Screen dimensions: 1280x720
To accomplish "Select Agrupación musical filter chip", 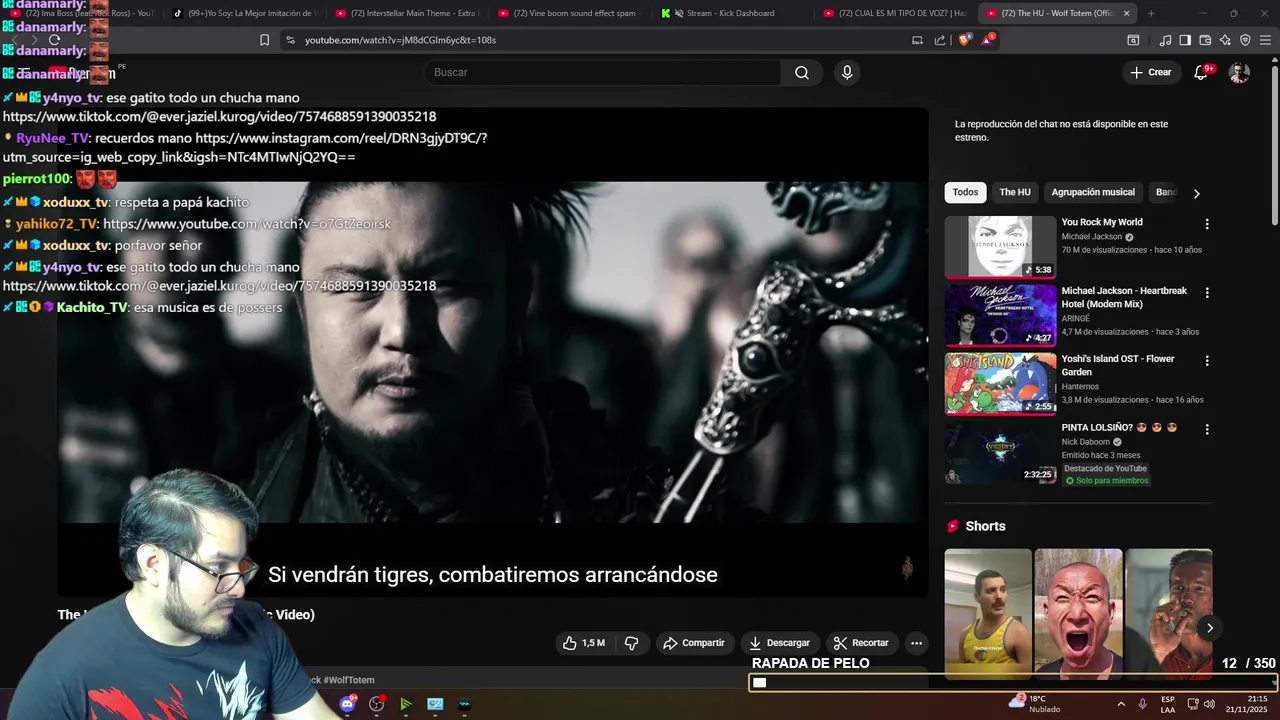I will (x=1093, y=192).
